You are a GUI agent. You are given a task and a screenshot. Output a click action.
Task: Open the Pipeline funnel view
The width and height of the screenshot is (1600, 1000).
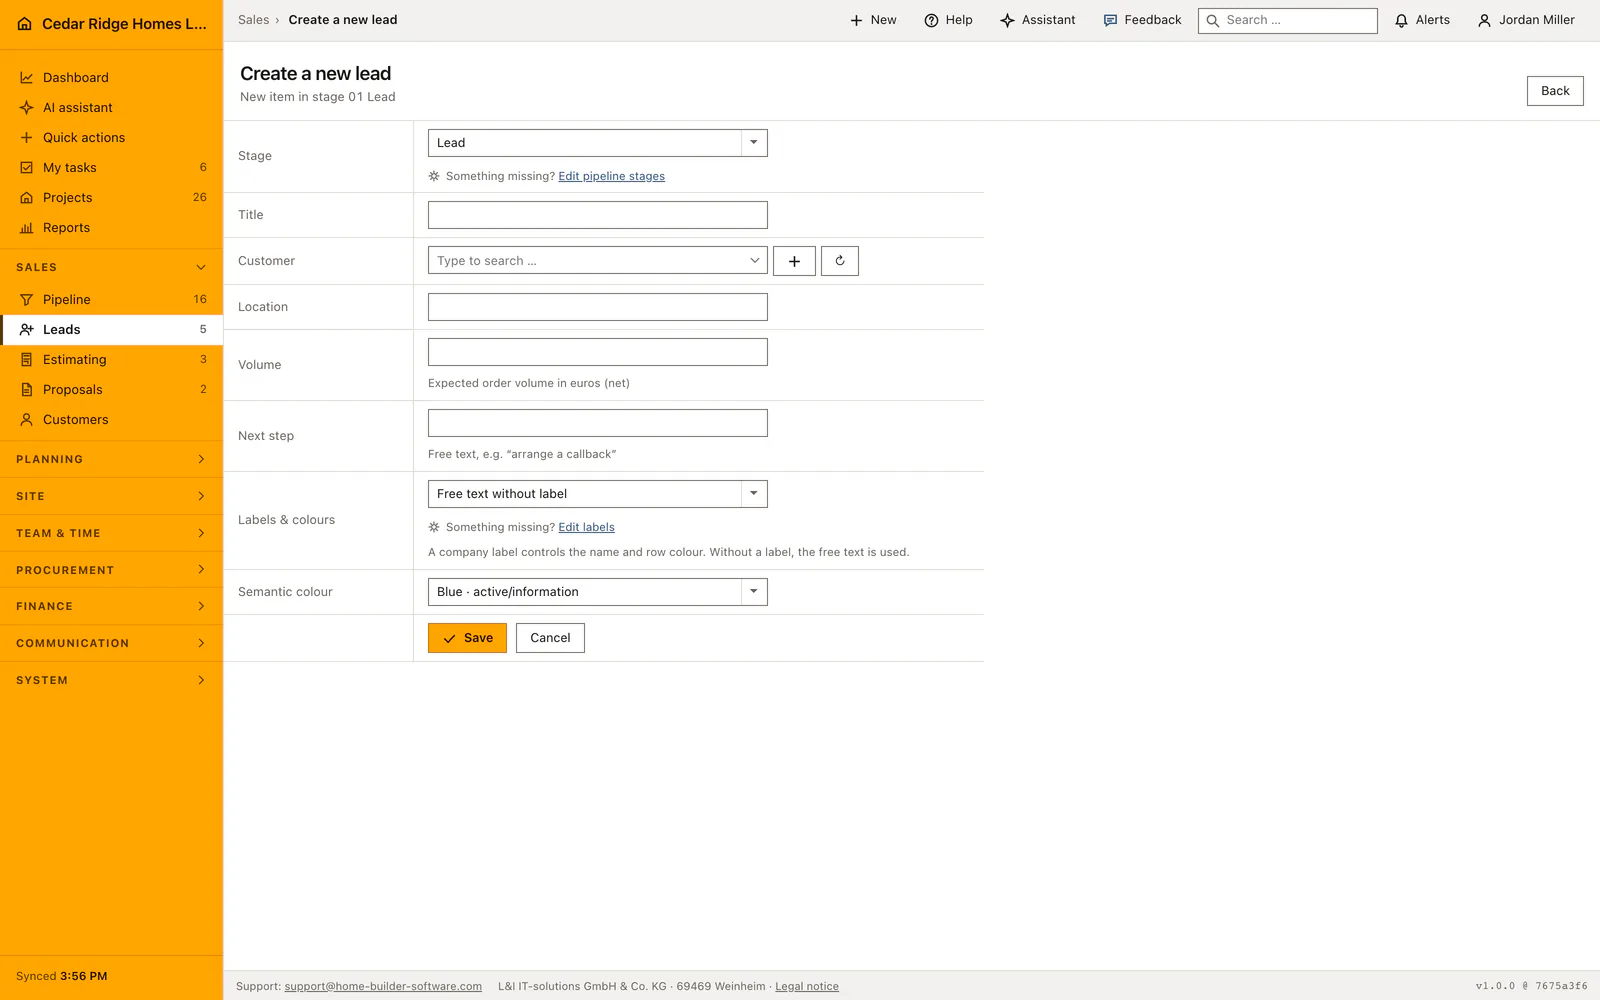[x=111, y=299]
